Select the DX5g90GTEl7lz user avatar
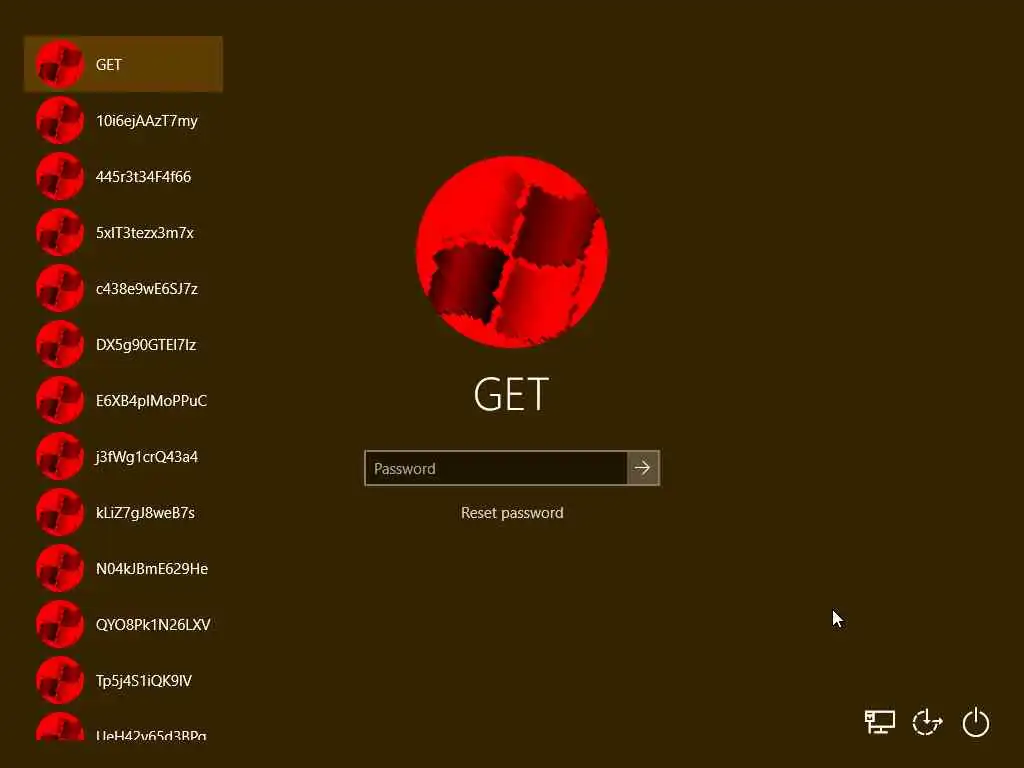 pos(59,344)
